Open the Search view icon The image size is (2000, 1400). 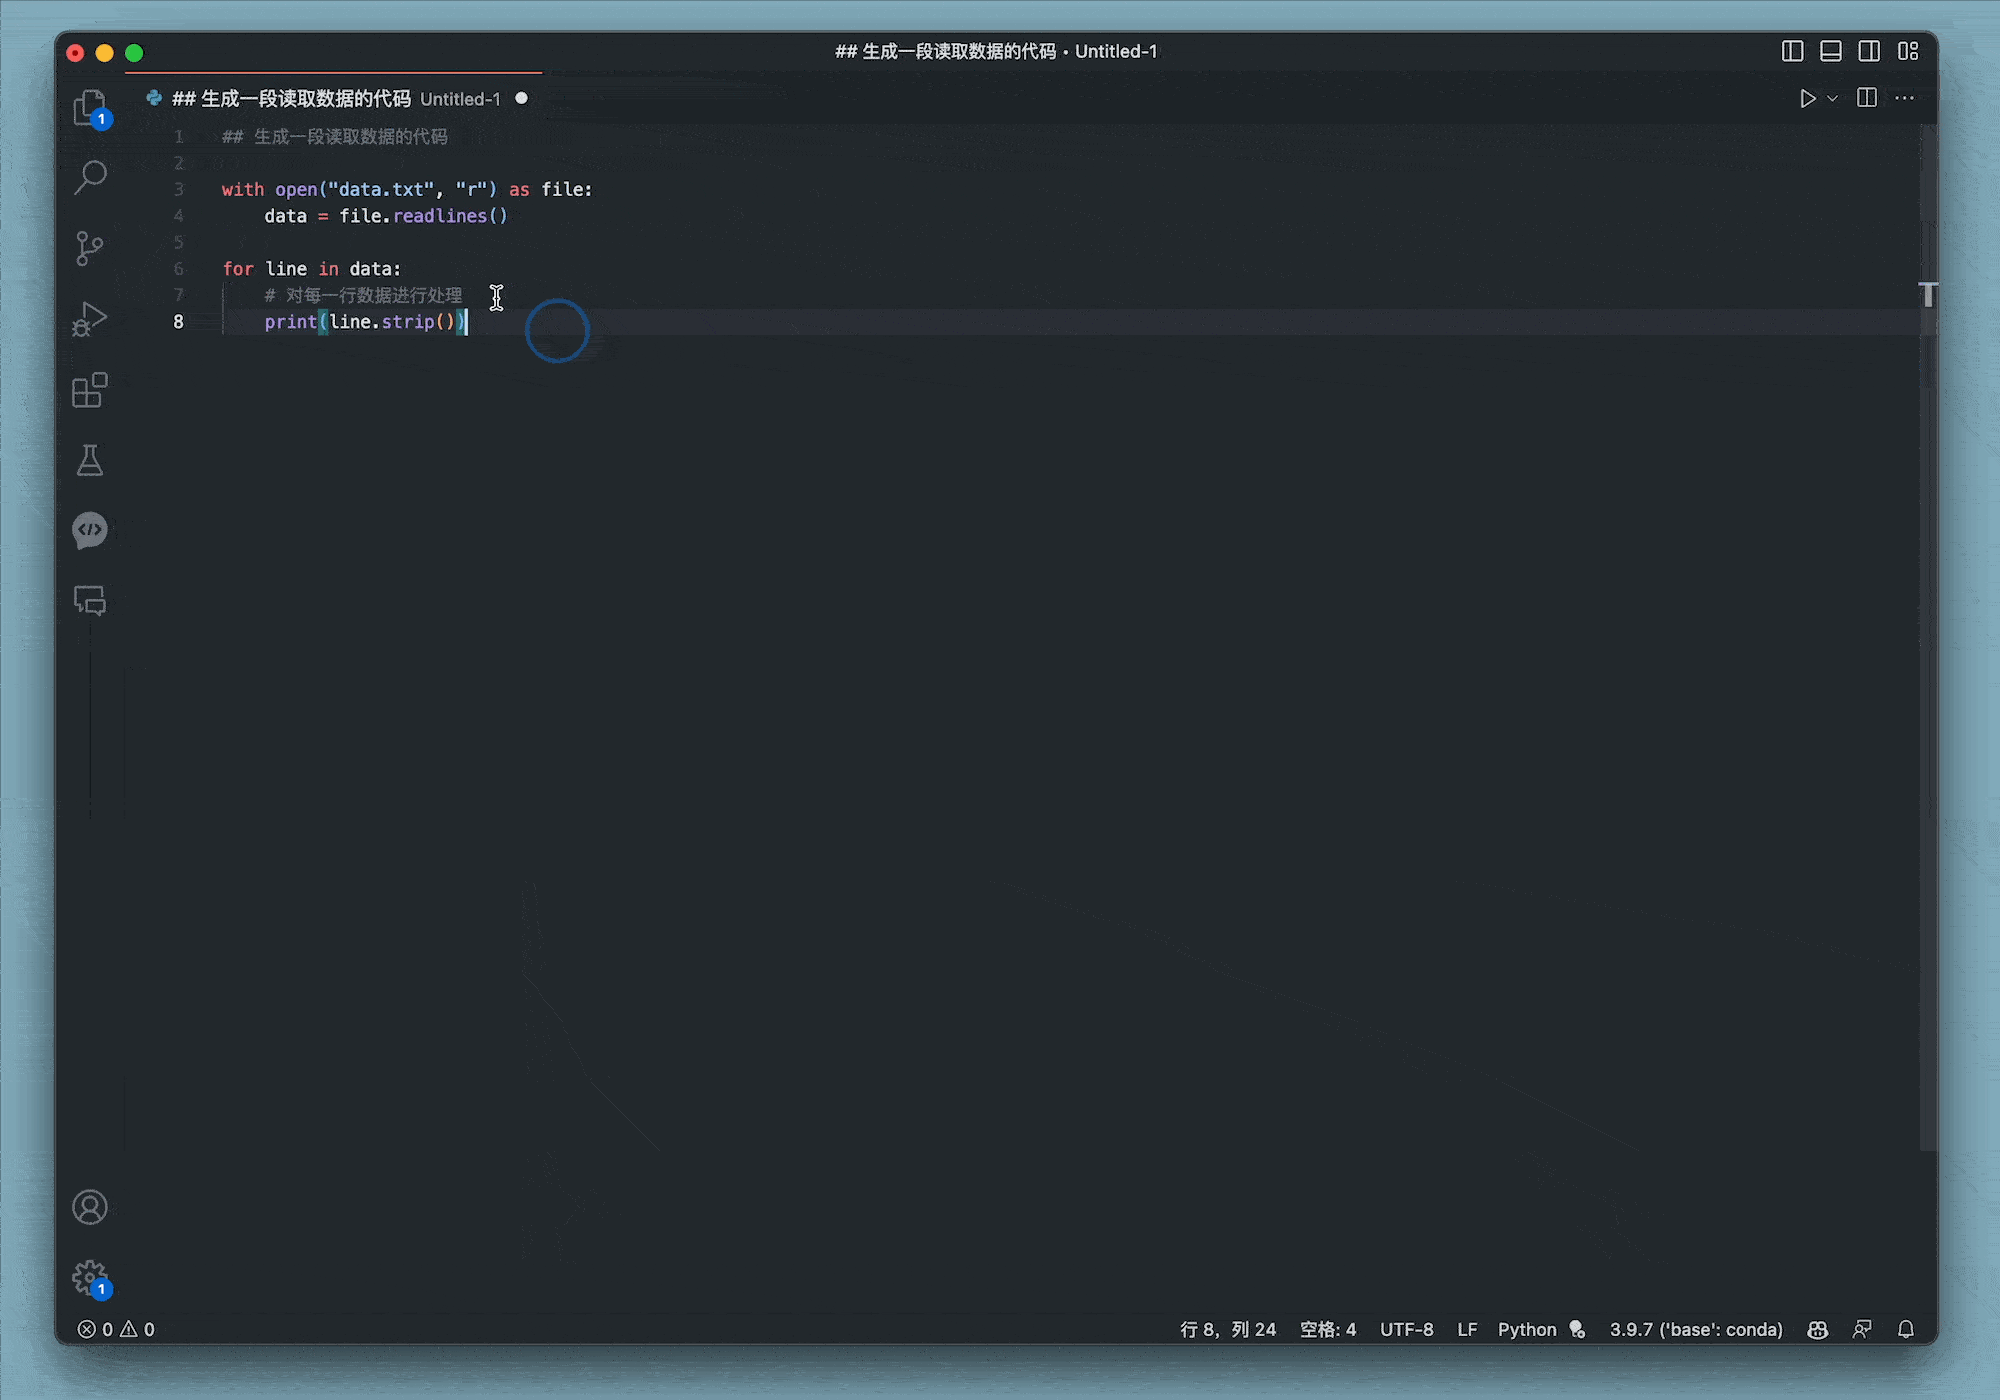tap(90, 177)
